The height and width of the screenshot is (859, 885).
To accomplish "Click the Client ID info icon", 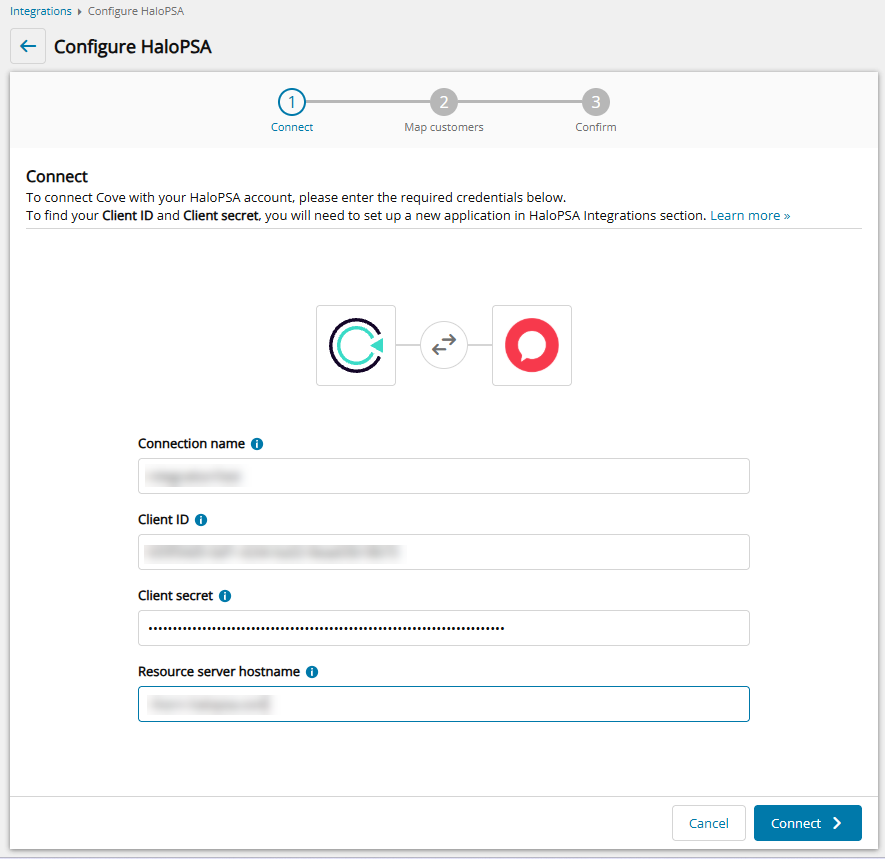I will tap(201, 520).
